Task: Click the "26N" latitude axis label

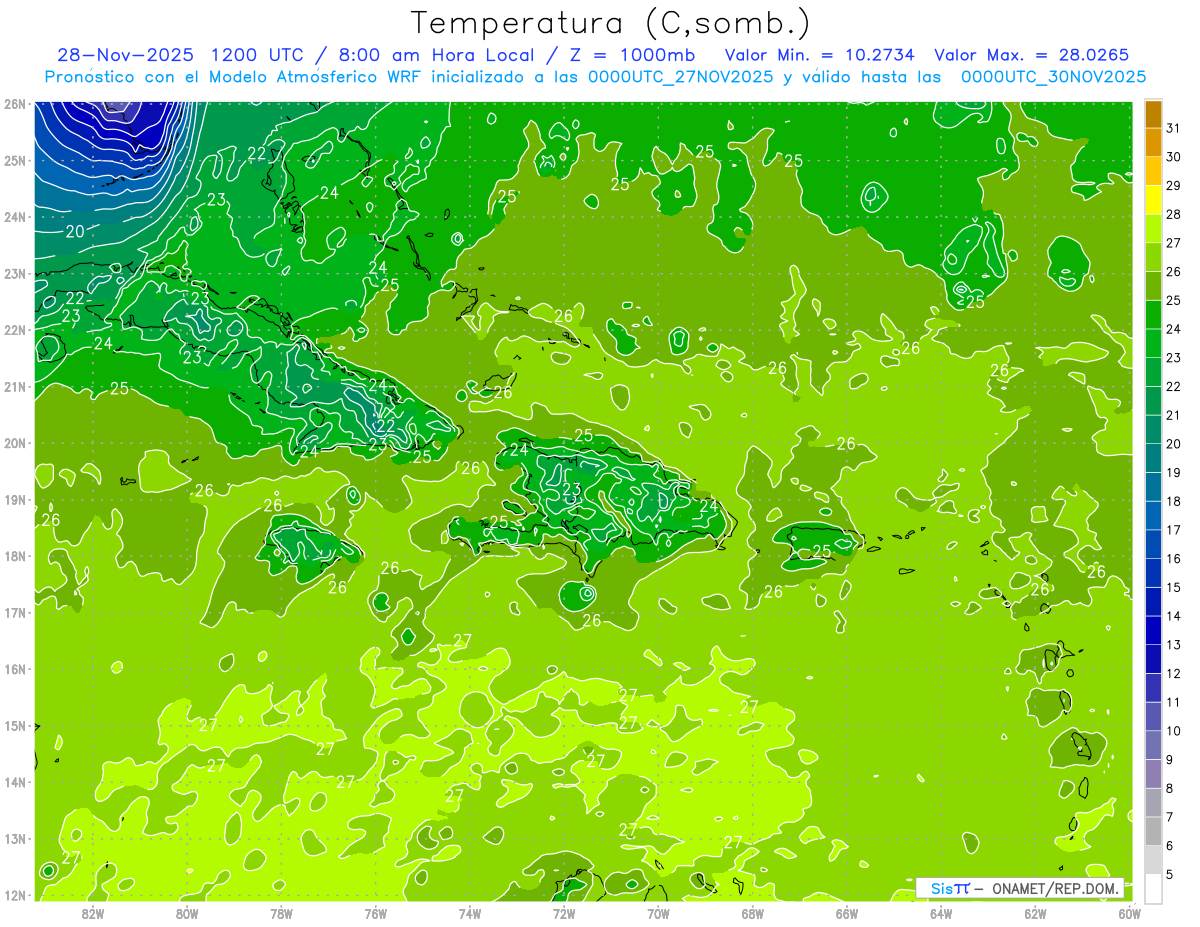Action: 14,104
